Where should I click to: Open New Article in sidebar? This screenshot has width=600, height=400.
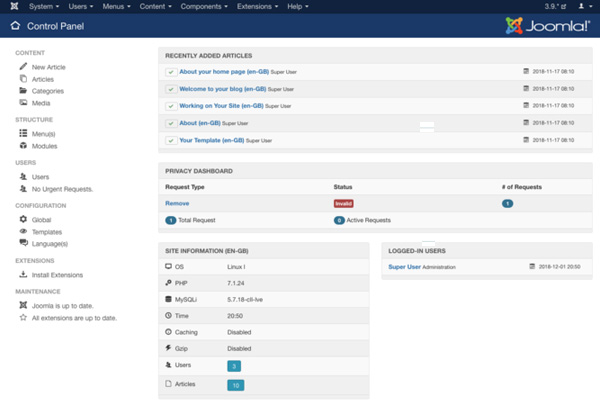[x=49, y=67]
